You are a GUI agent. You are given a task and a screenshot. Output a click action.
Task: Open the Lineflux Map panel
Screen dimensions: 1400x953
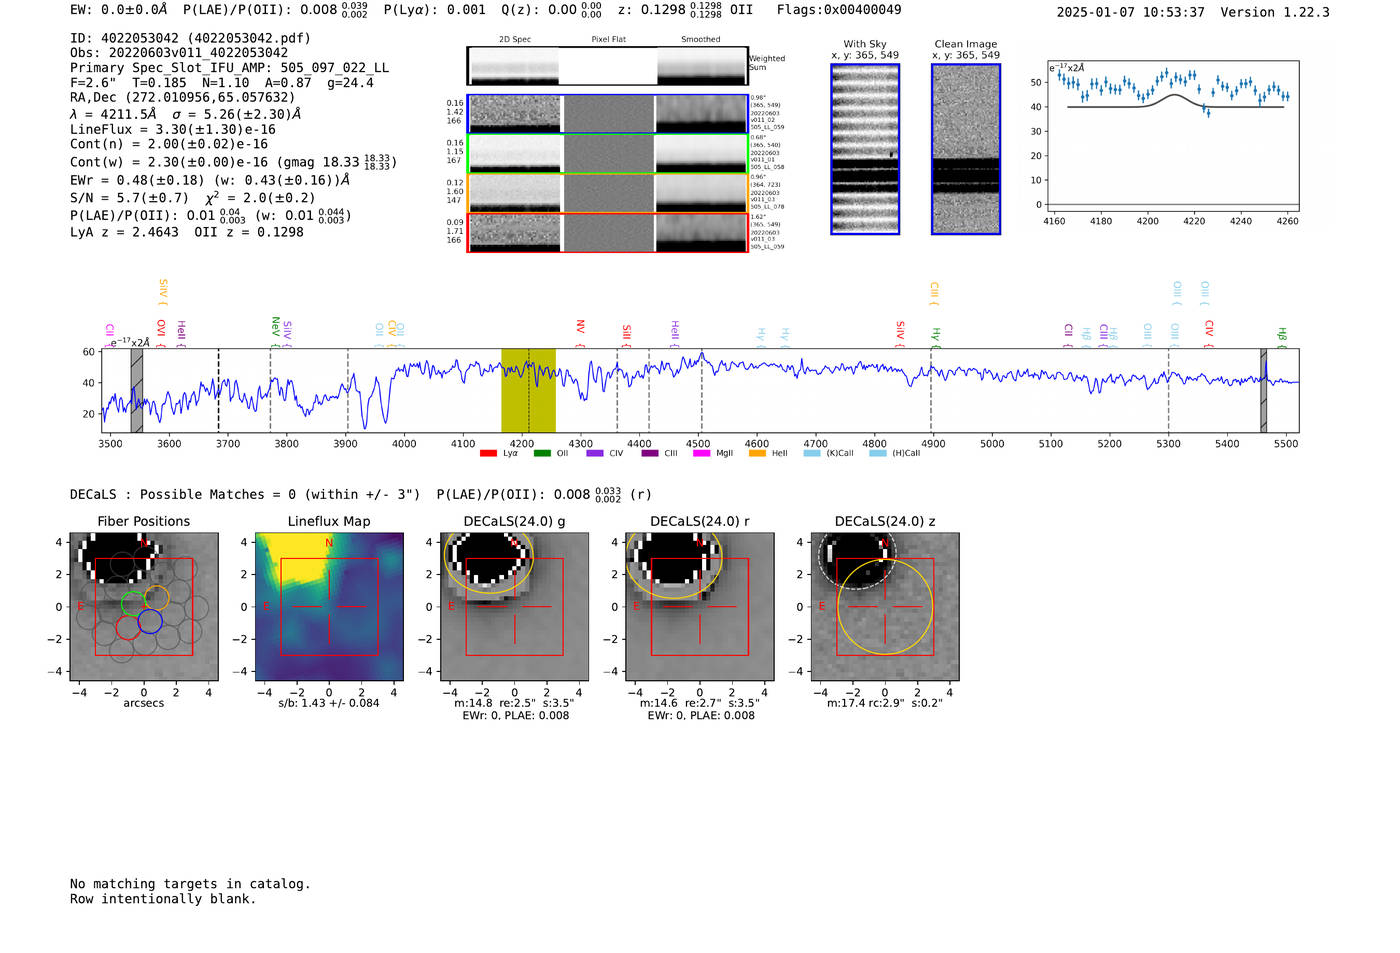pyautogui.click(x=329, y=607)
